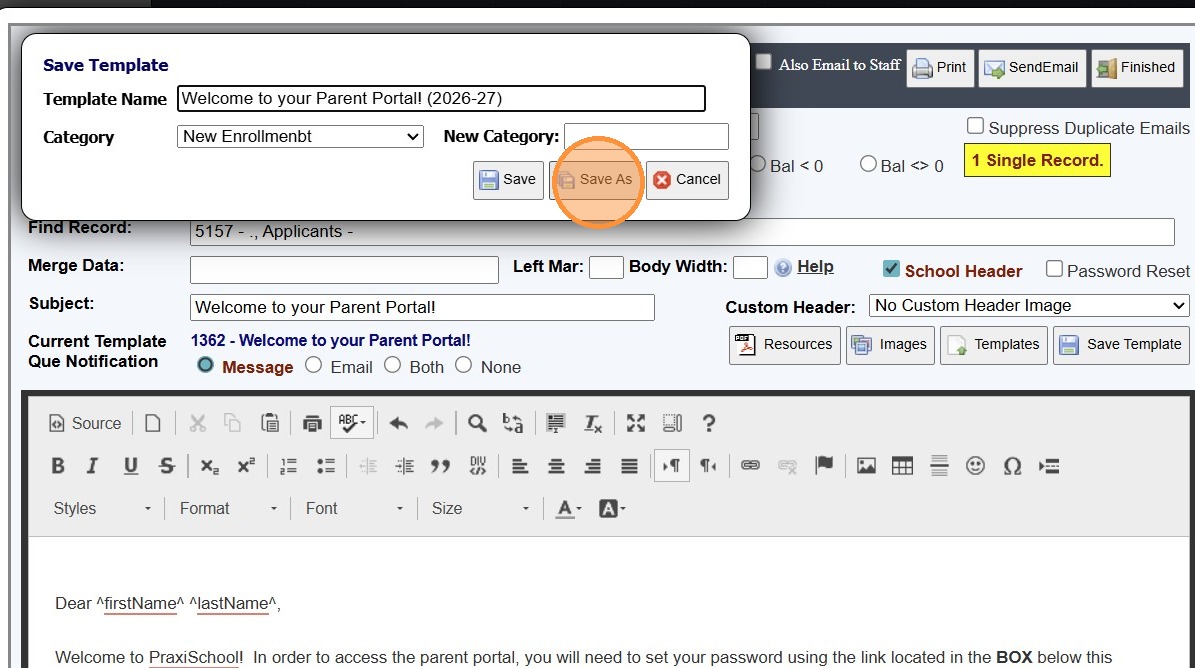Cancel the Save Template dialog
This screenshot has width=1195, height=668.
click(x=687, y=180)
